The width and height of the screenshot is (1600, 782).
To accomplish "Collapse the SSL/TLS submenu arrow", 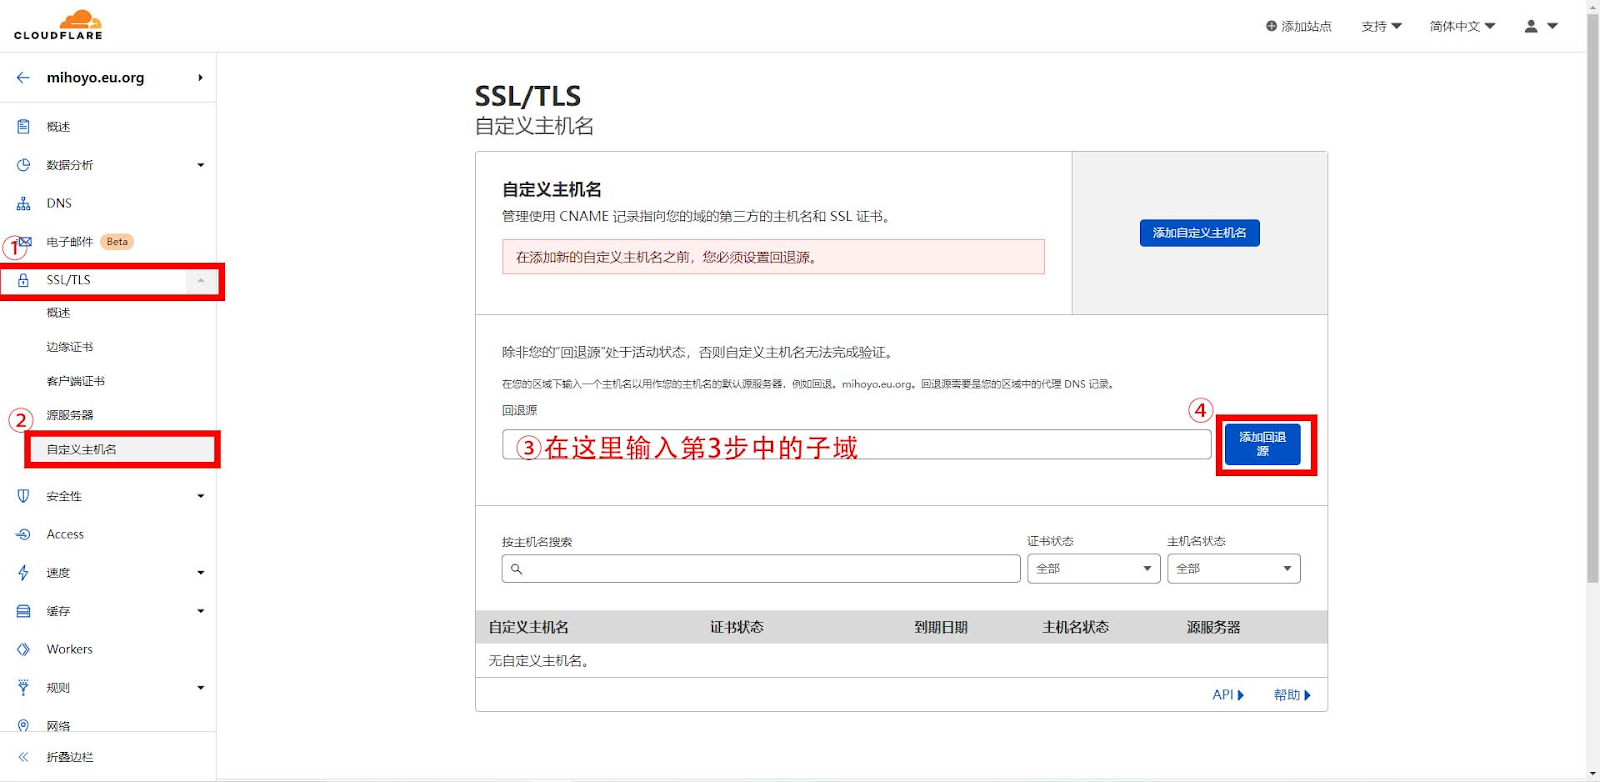I will 200,281.
